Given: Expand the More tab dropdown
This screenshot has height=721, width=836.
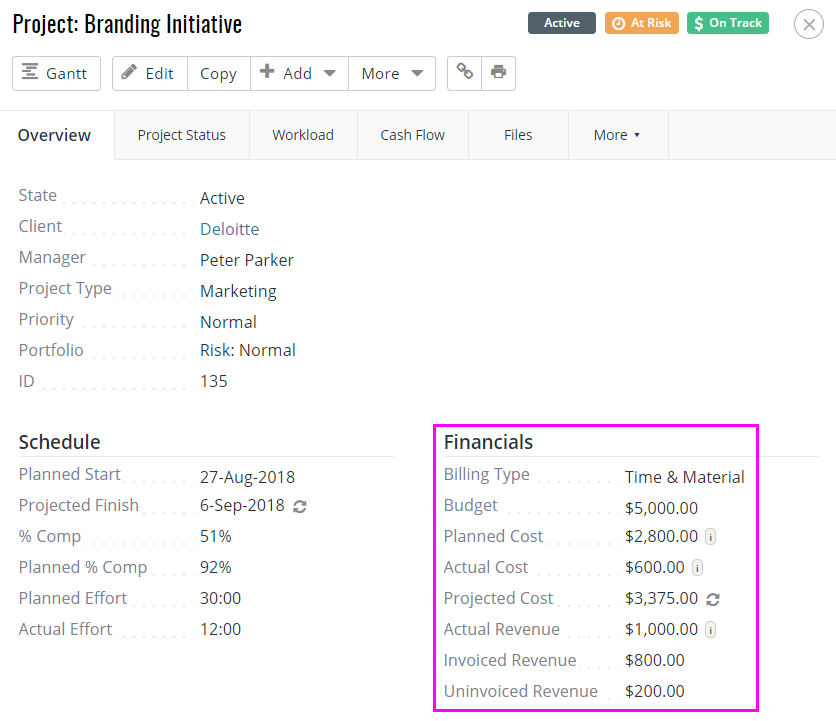Looking at the screenshot, I should (x=616, y=135).
